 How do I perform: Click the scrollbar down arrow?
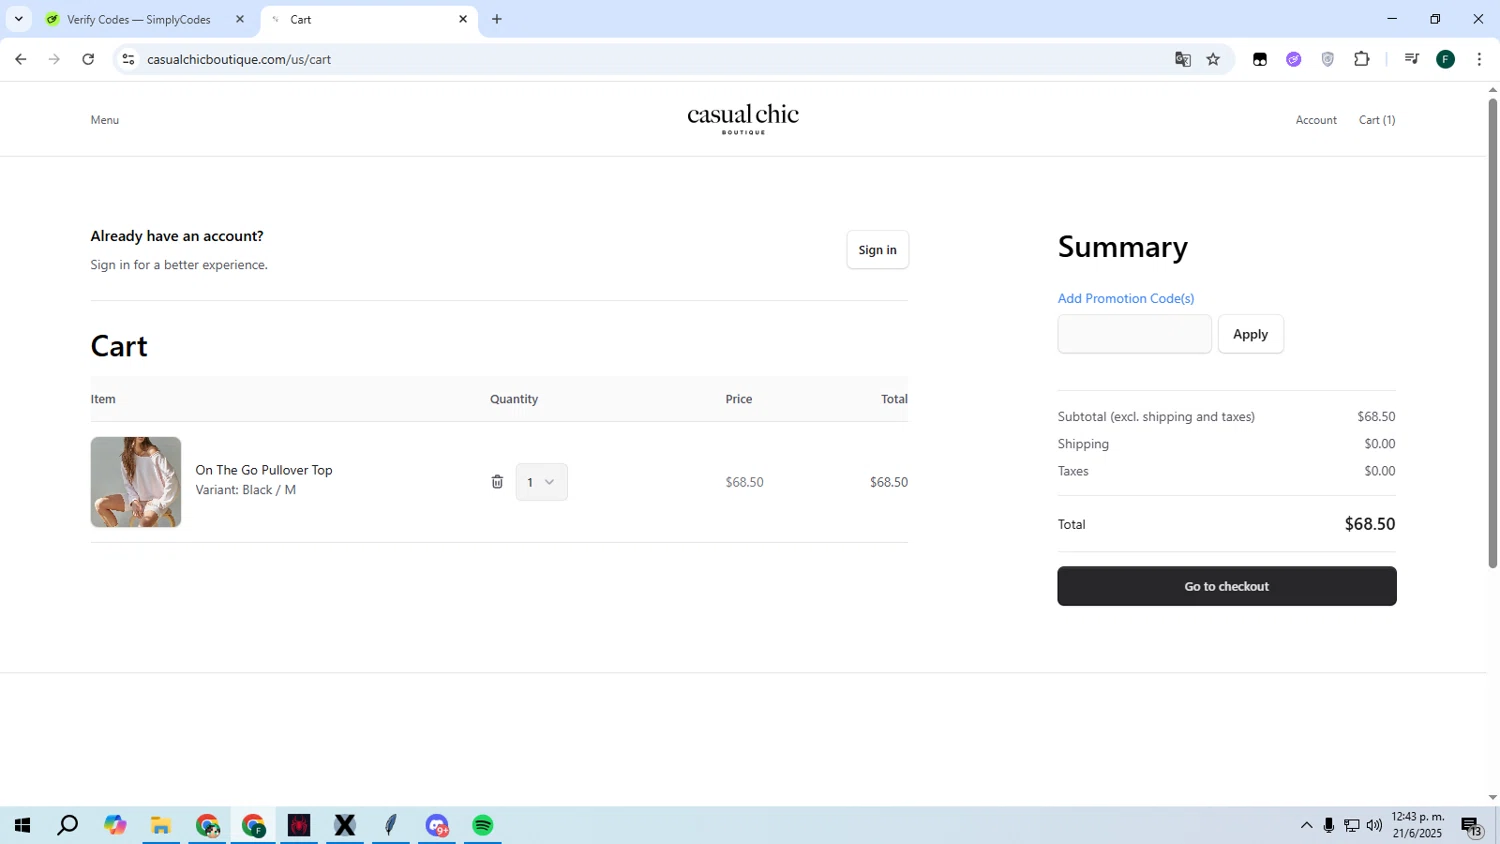(x=1493, y=798)
